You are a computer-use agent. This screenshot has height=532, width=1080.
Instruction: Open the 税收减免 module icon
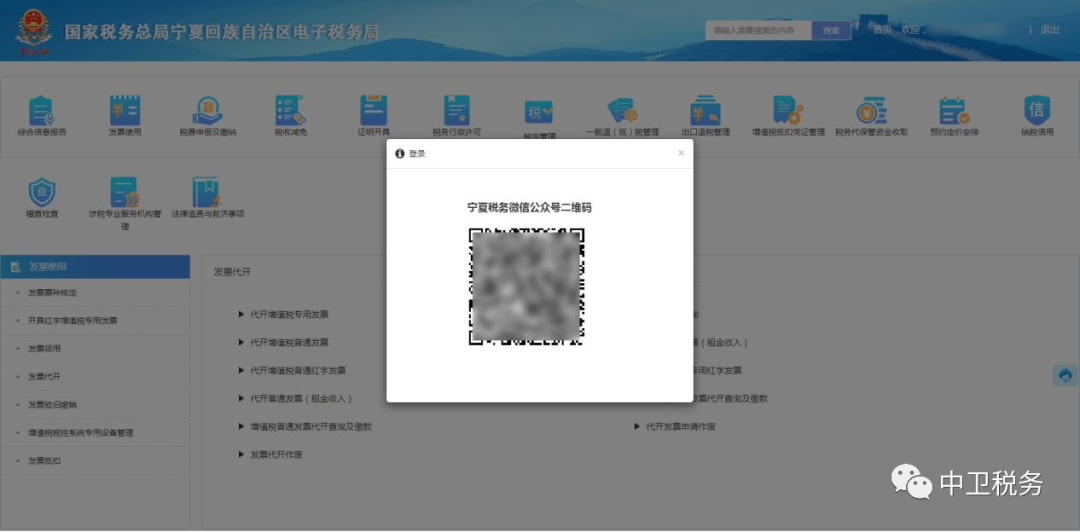coord(290,110)
